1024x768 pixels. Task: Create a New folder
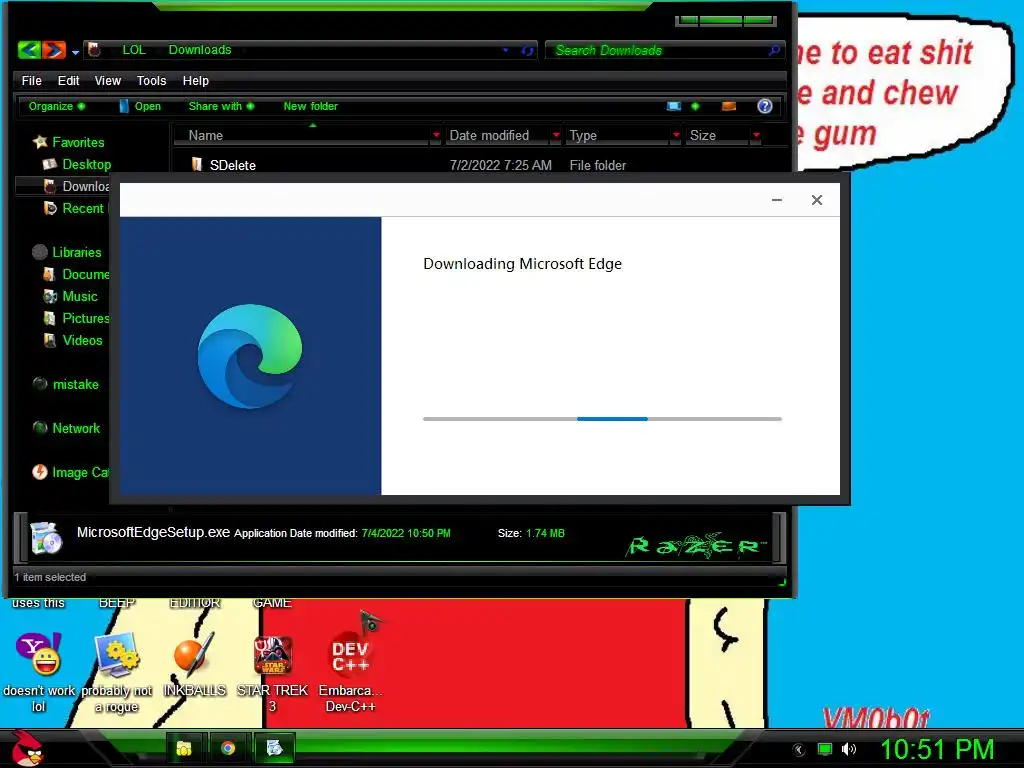click(x=310, y=106)
